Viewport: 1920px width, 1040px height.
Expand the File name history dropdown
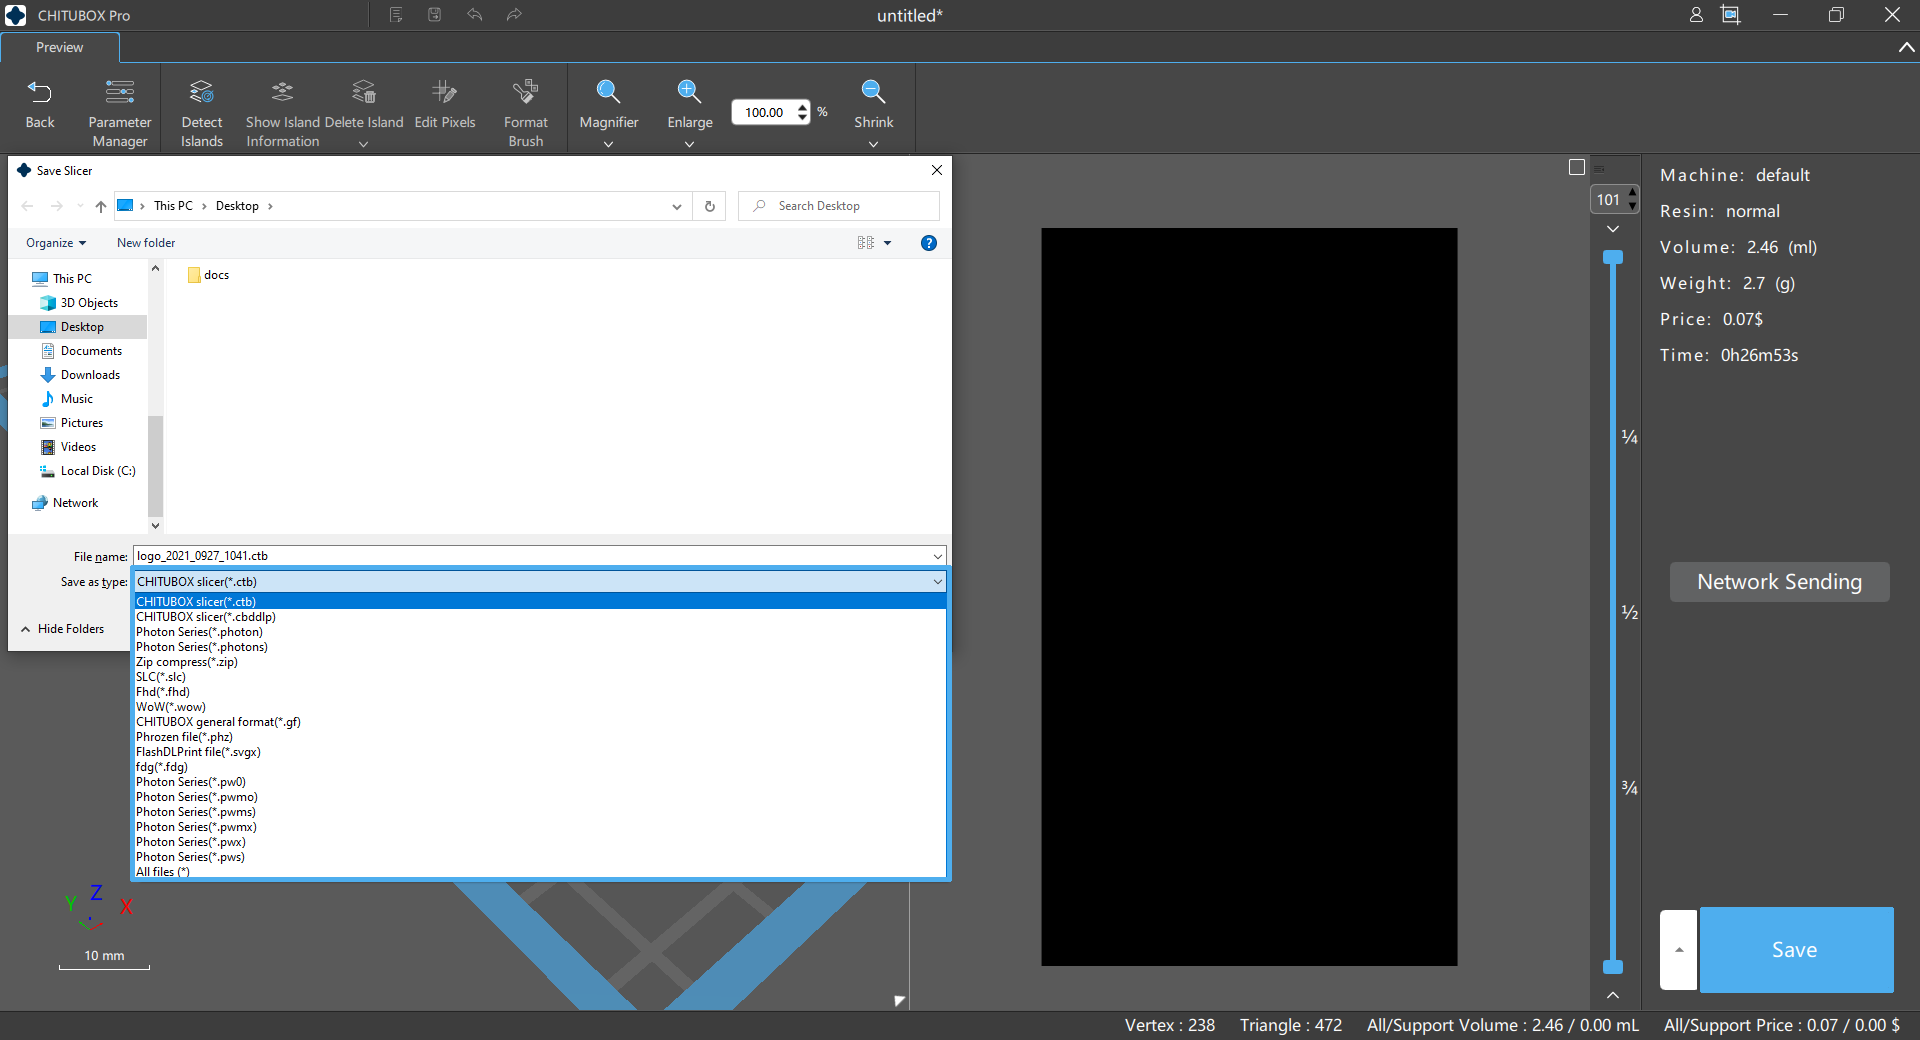[937, 556]
